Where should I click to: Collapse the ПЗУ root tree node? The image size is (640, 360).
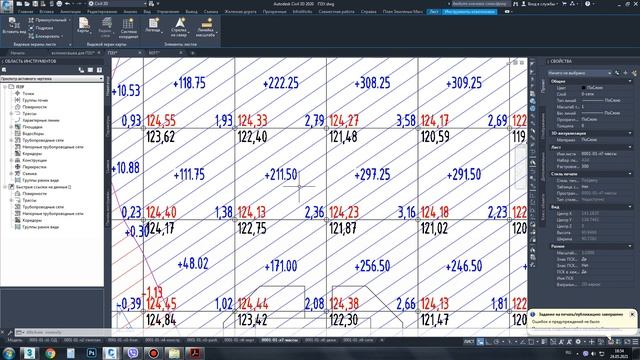[5, 87]
